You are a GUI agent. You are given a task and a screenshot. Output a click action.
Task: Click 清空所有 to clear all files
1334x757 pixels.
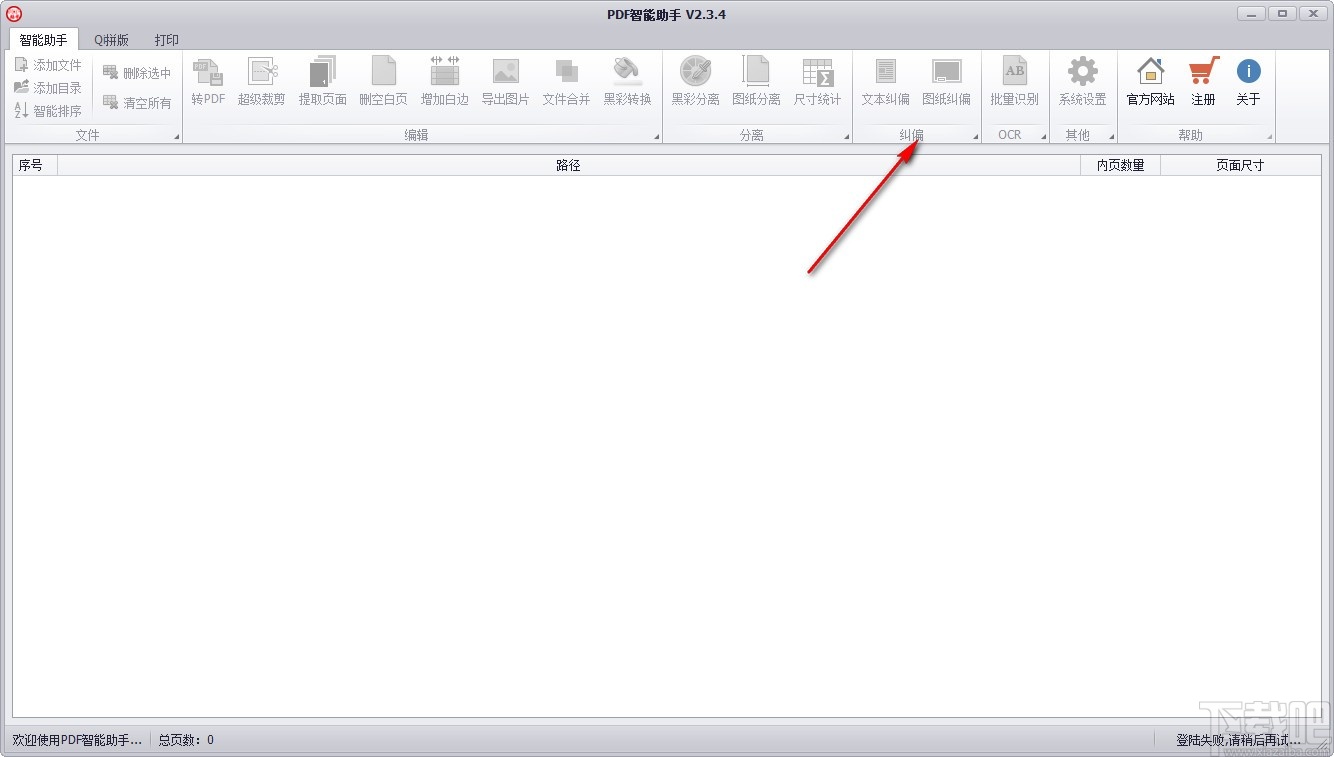pos(139,102)
